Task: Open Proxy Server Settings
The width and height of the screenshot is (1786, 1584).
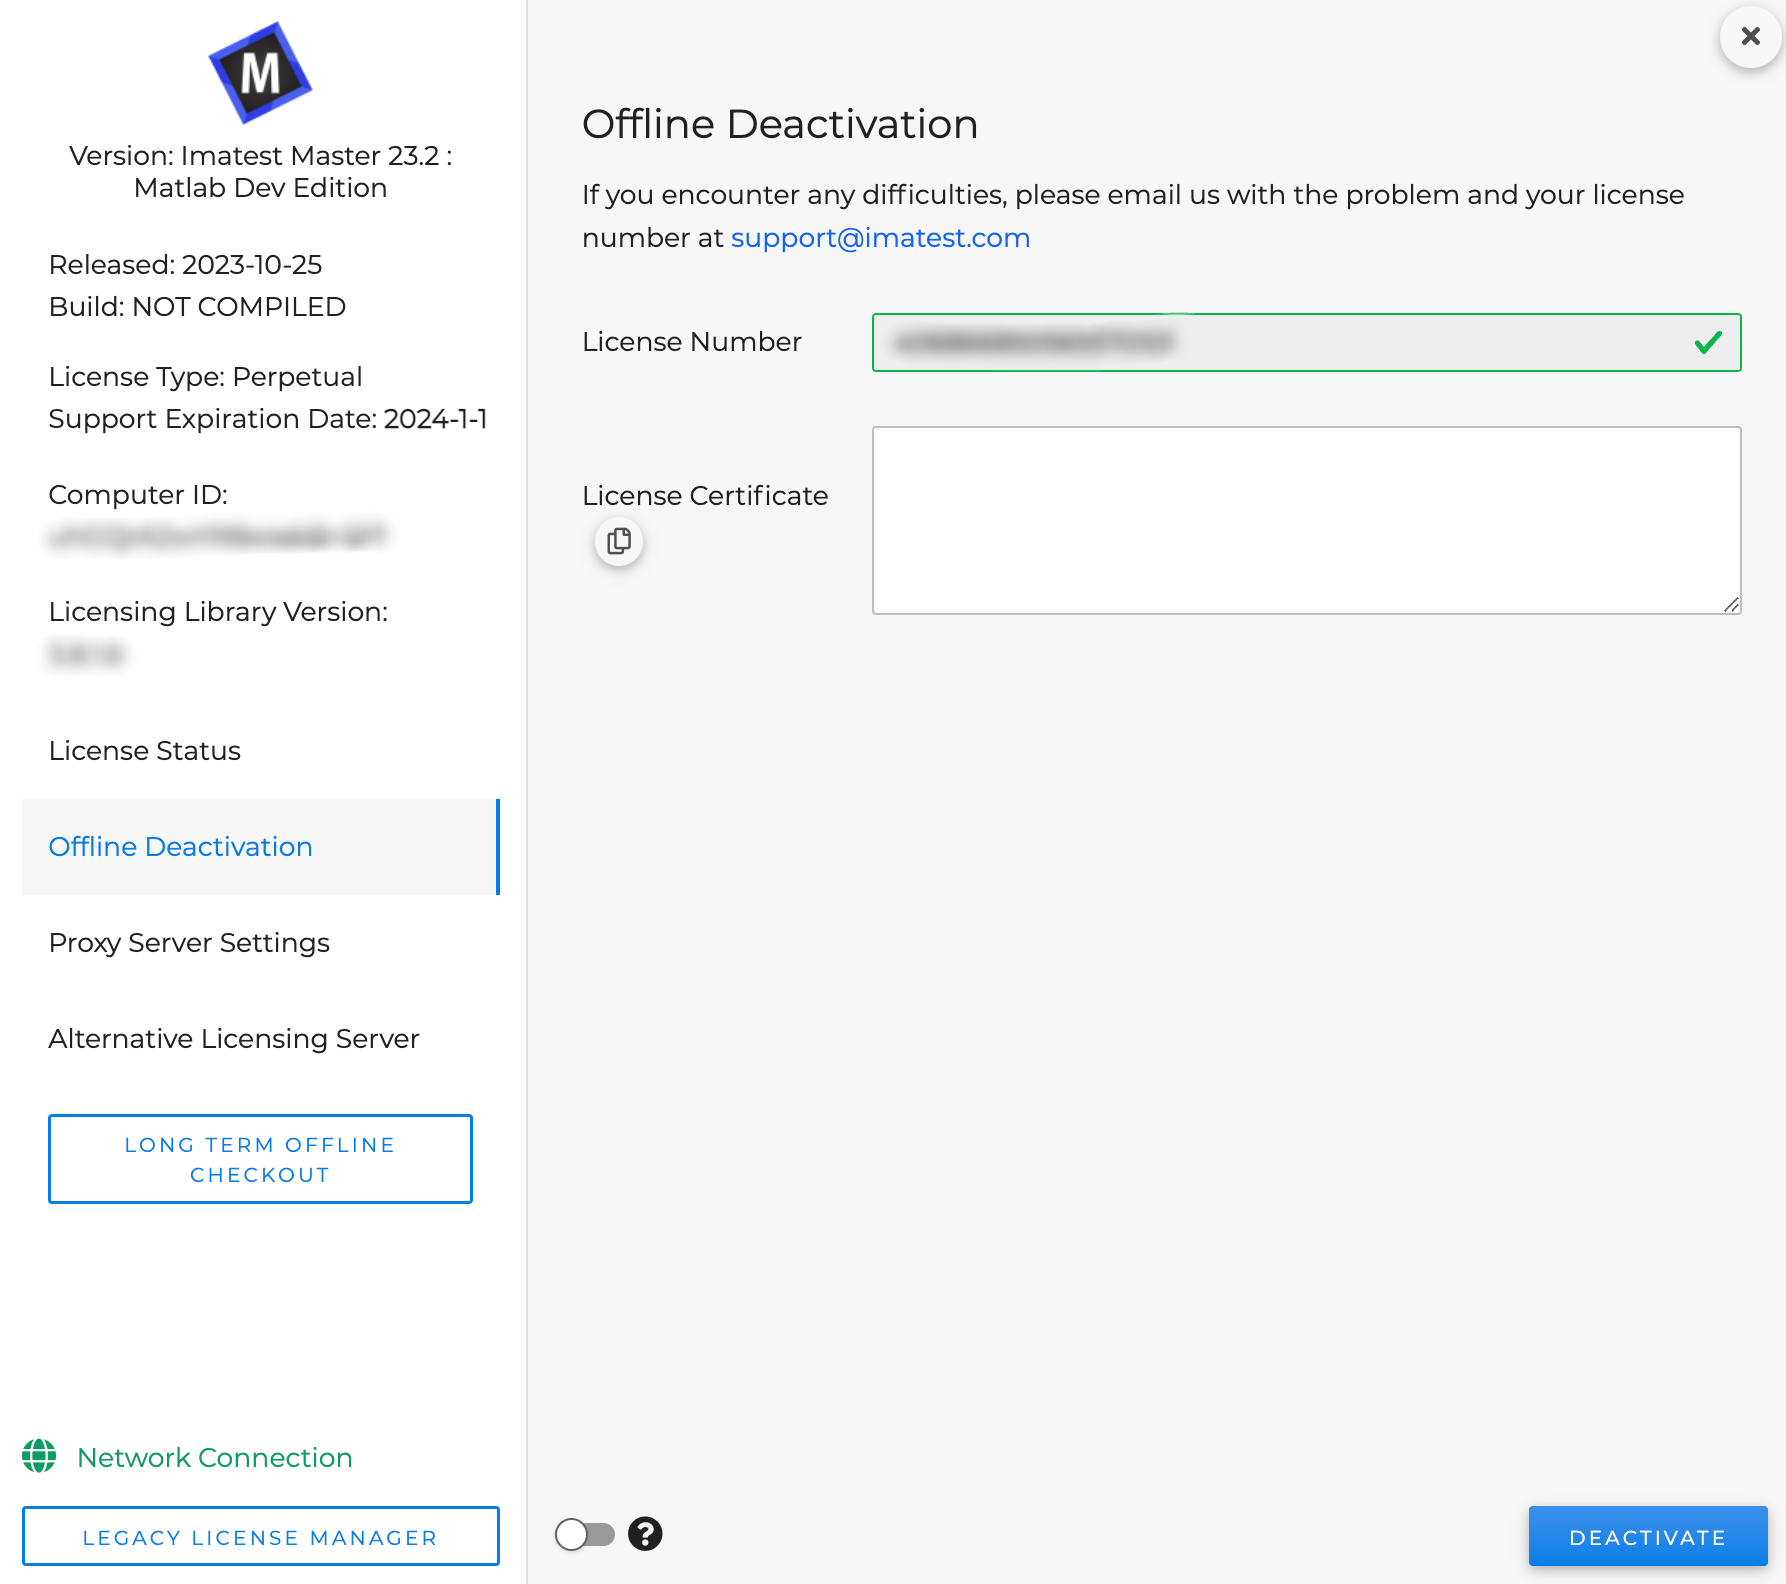Action: click(189, 942)
